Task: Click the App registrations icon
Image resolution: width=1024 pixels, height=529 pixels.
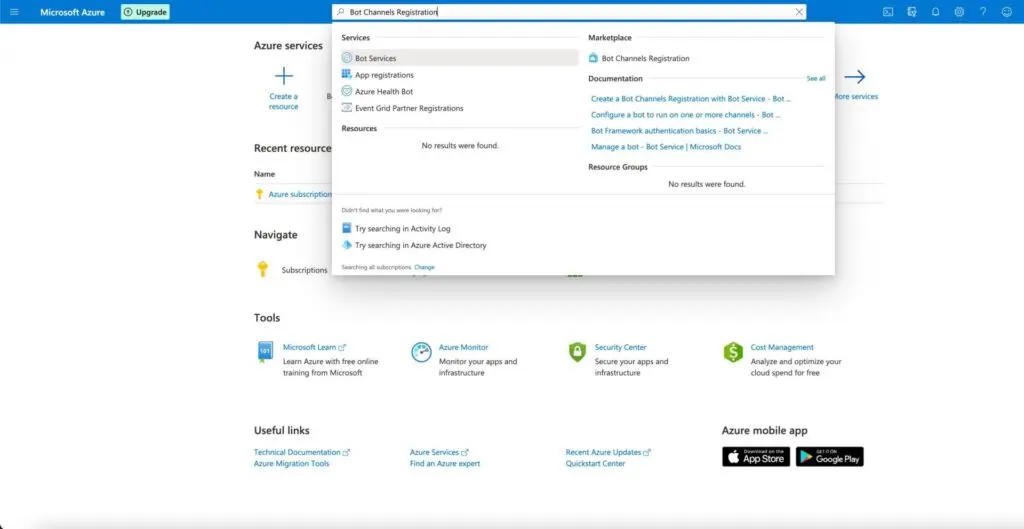Action: [x=347, y=74]
